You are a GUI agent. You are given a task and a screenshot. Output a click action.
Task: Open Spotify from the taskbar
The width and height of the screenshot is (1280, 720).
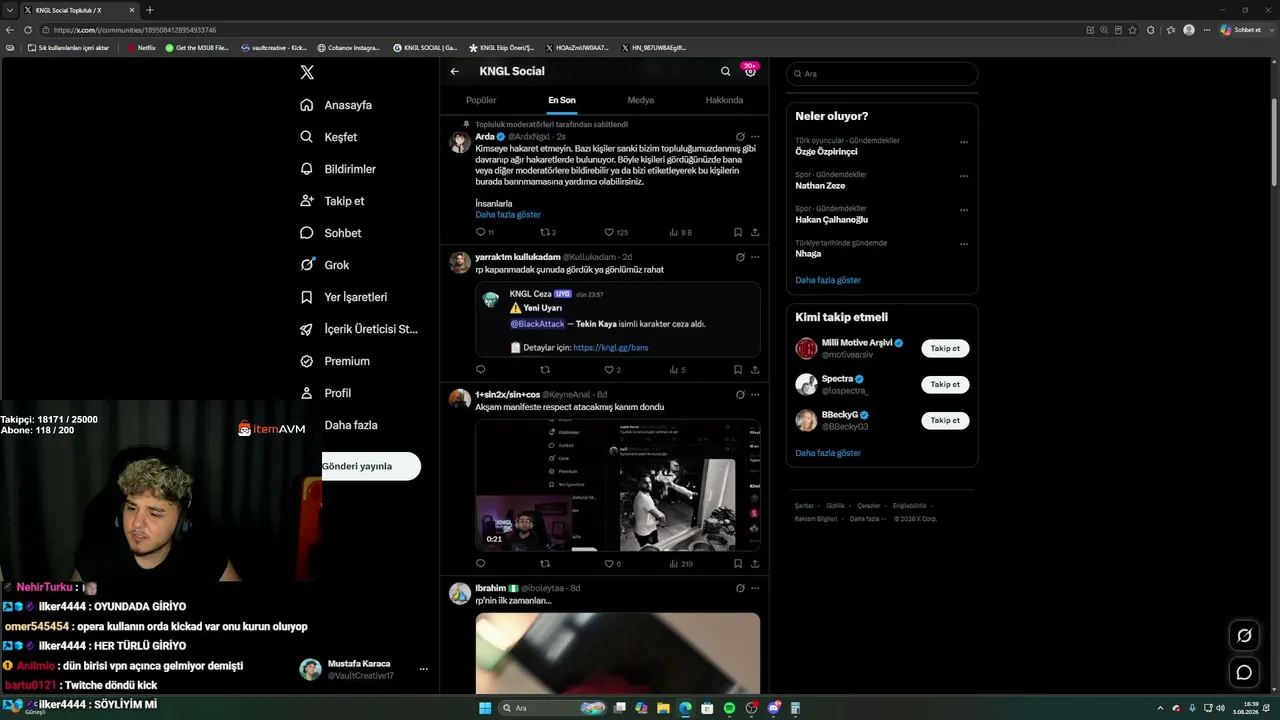click(729, 708)
